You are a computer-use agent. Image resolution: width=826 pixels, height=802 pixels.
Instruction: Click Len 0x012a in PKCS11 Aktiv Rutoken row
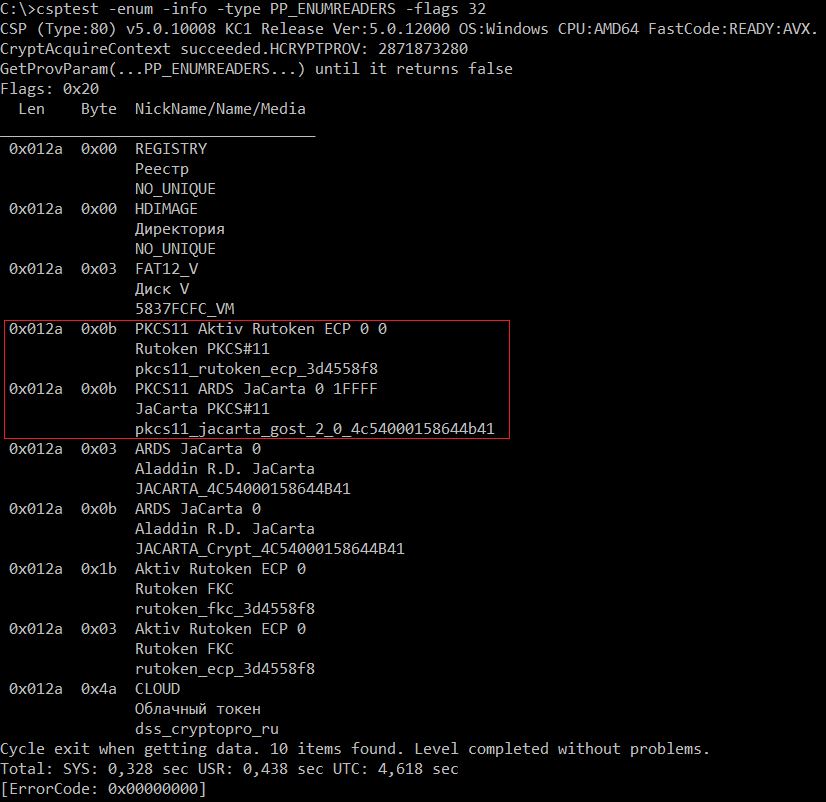36,329
